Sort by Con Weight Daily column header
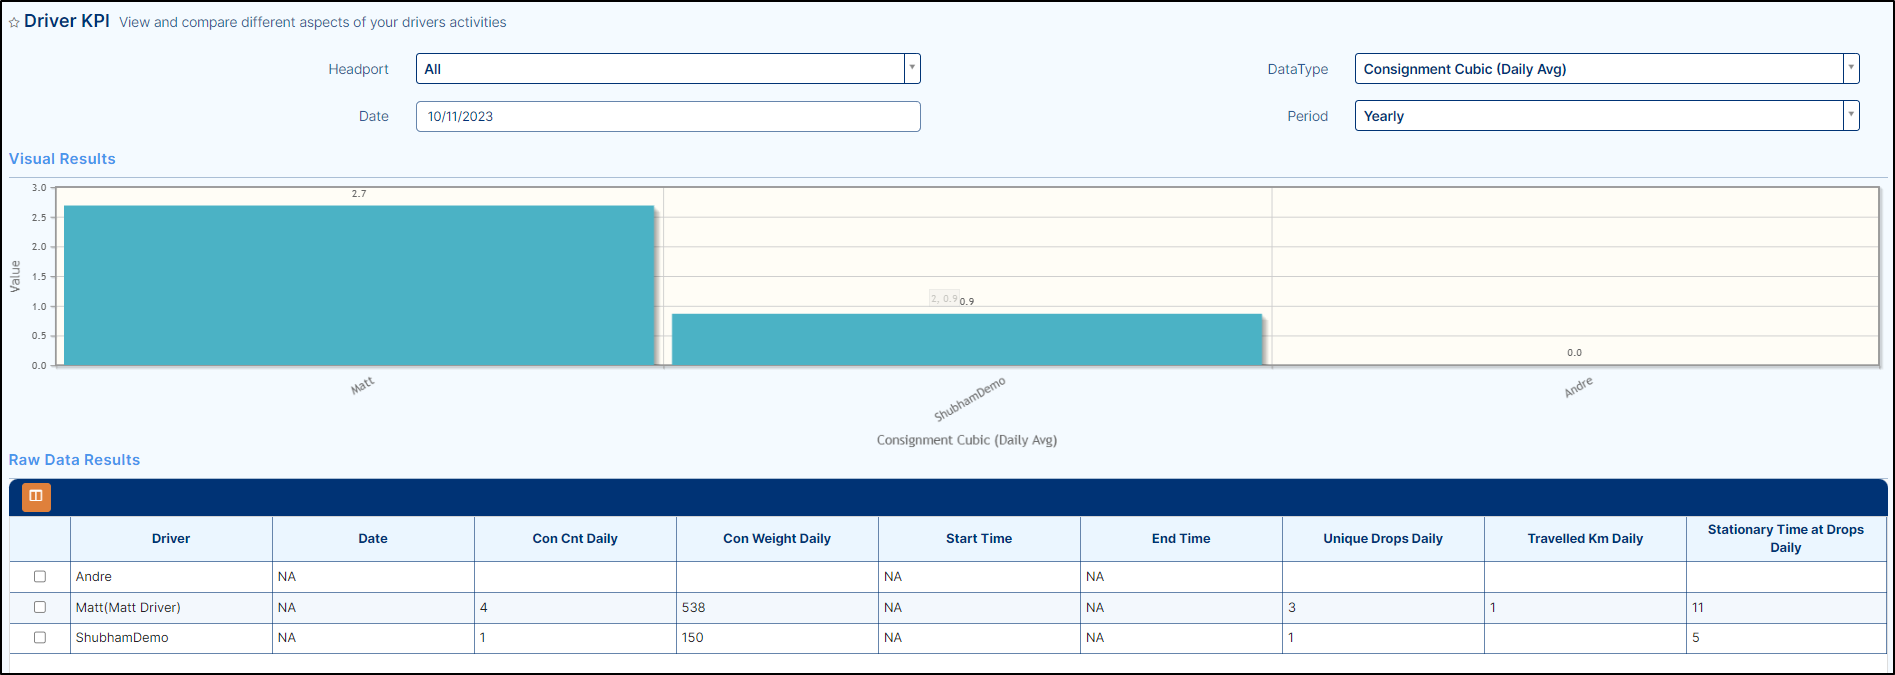This screenshot has height=675, width=1895. [x=777, y=538]
